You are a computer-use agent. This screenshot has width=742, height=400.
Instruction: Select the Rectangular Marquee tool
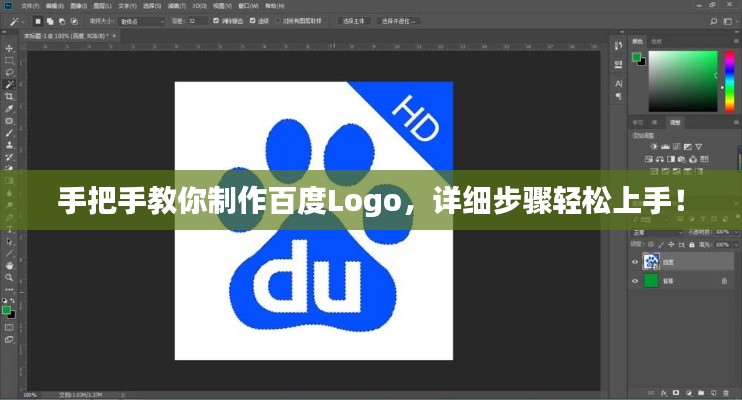(x=9, y=59)
